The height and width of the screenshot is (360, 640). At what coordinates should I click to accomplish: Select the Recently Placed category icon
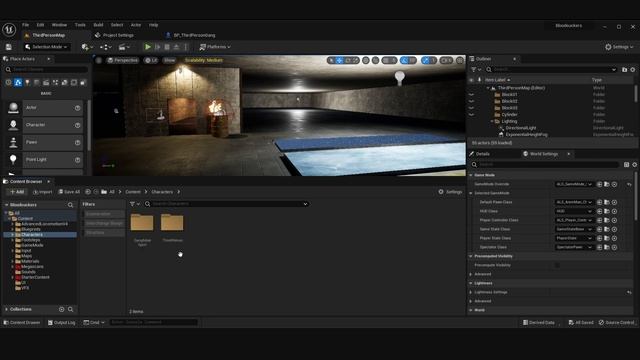[x=9, y=82]
